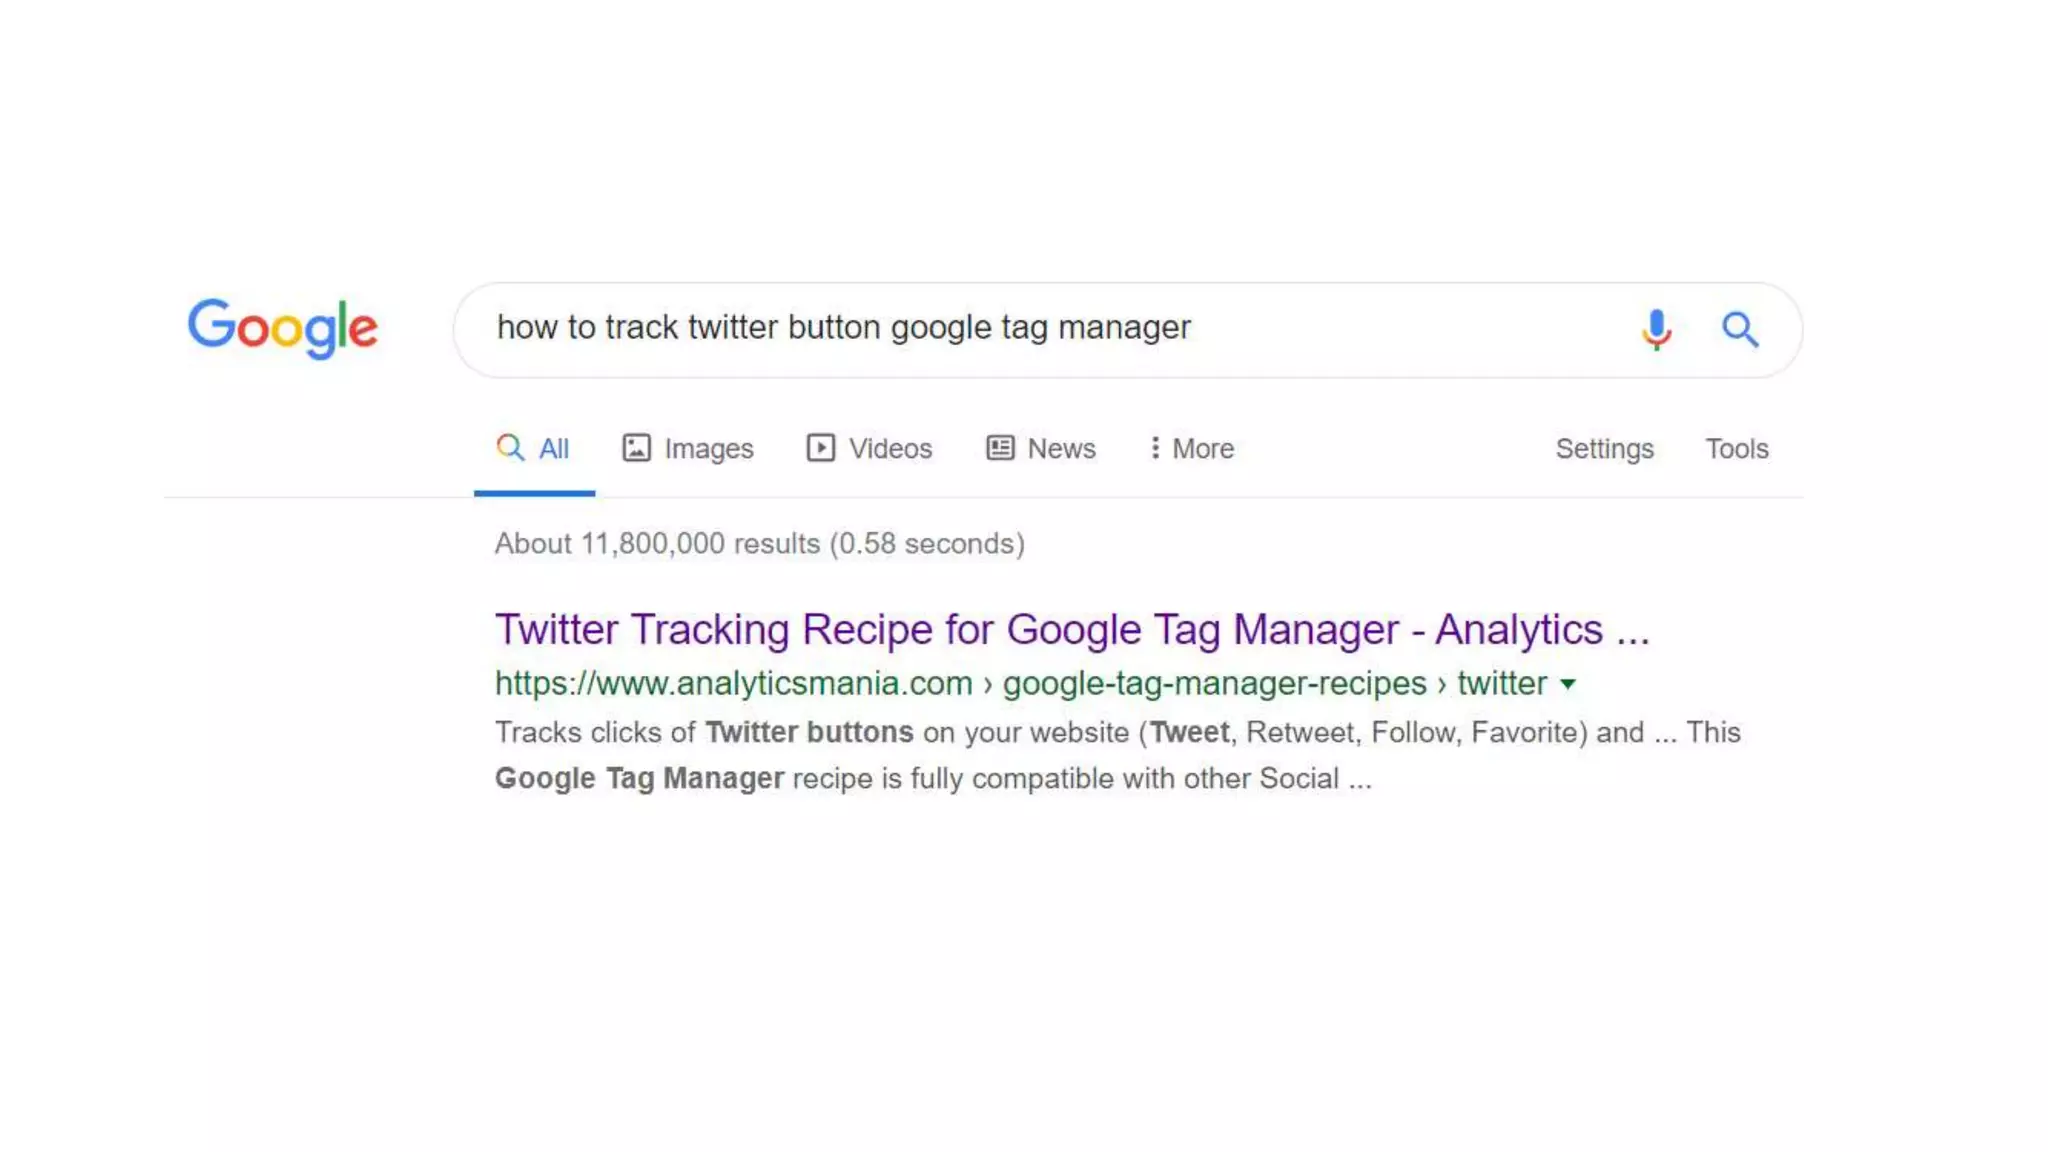2048x1152 pixels.
Task: Click the picture icon beside Images
Action: 636,448
